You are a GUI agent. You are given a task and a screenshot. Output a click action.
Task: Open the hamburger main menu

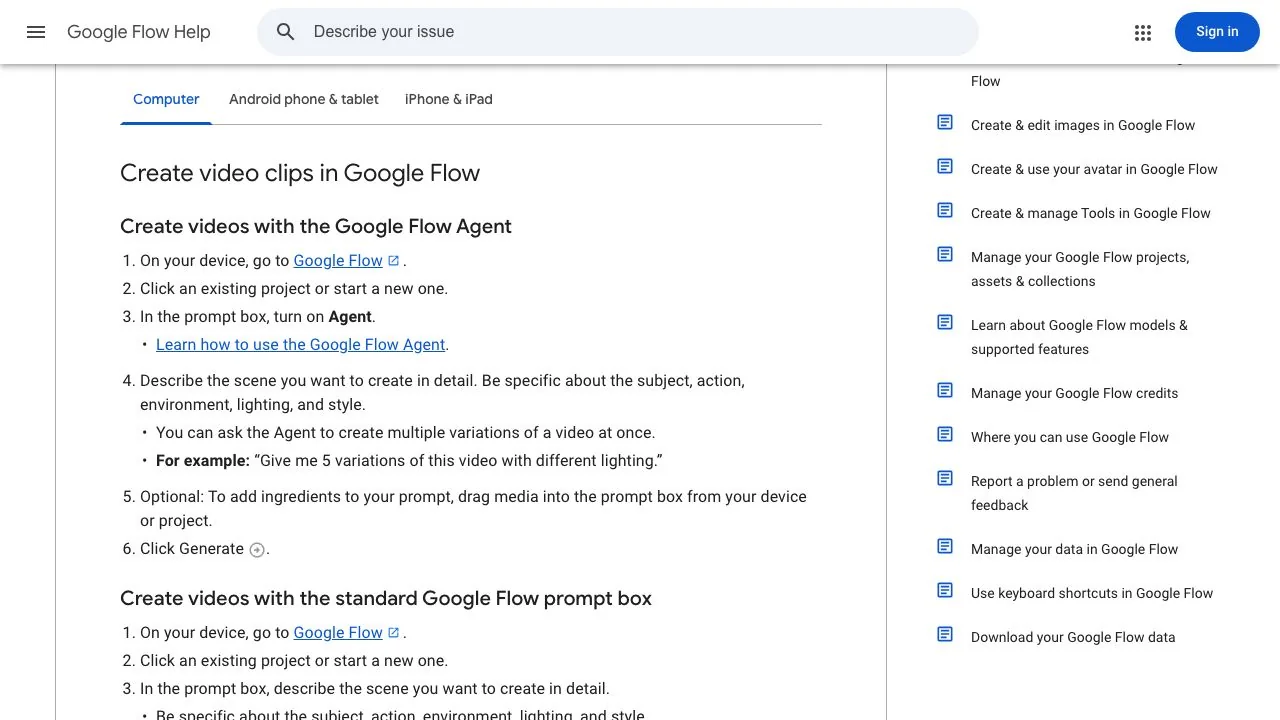point(36,32)
